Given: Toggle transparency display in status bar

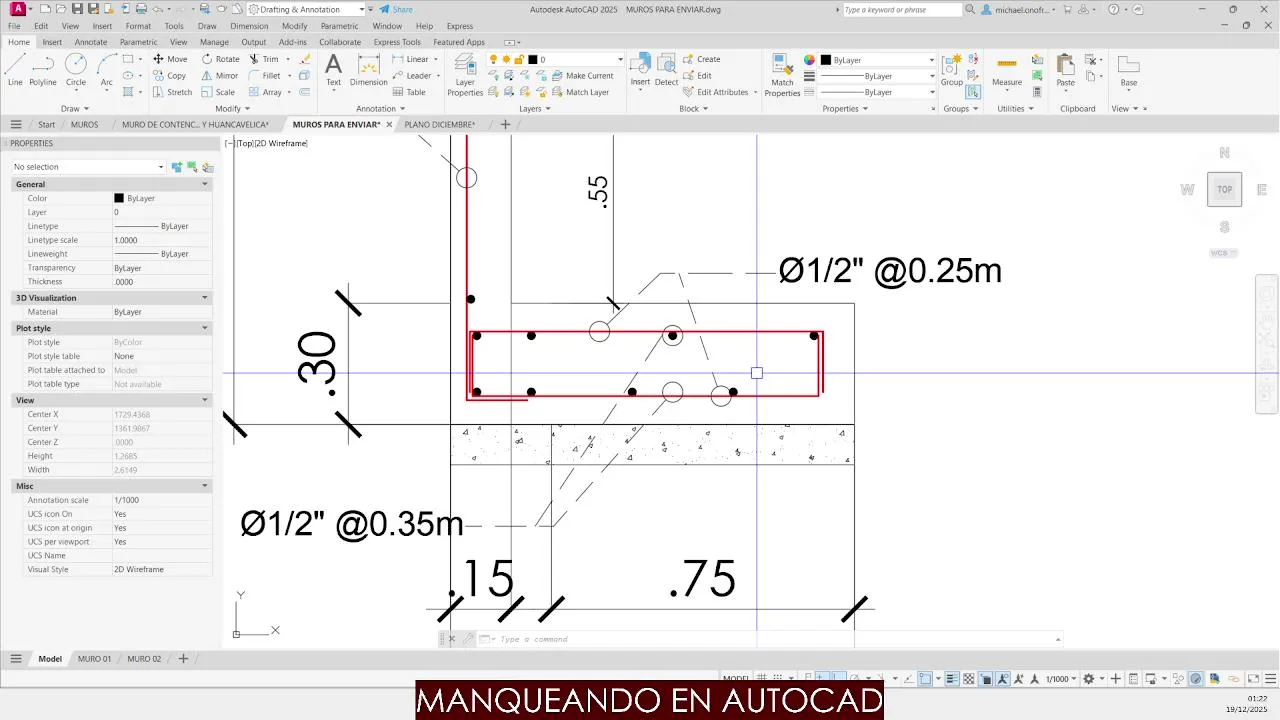Looking at the screenshot, I should (x=969, y=679).
